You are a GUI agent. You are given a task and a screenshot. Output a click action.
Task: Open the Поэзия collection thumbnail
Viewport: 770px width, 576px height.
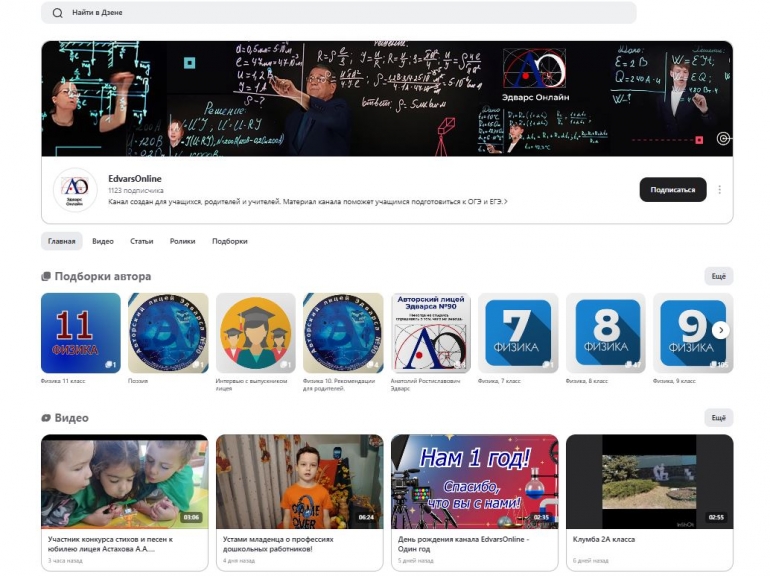pos(168,333)
